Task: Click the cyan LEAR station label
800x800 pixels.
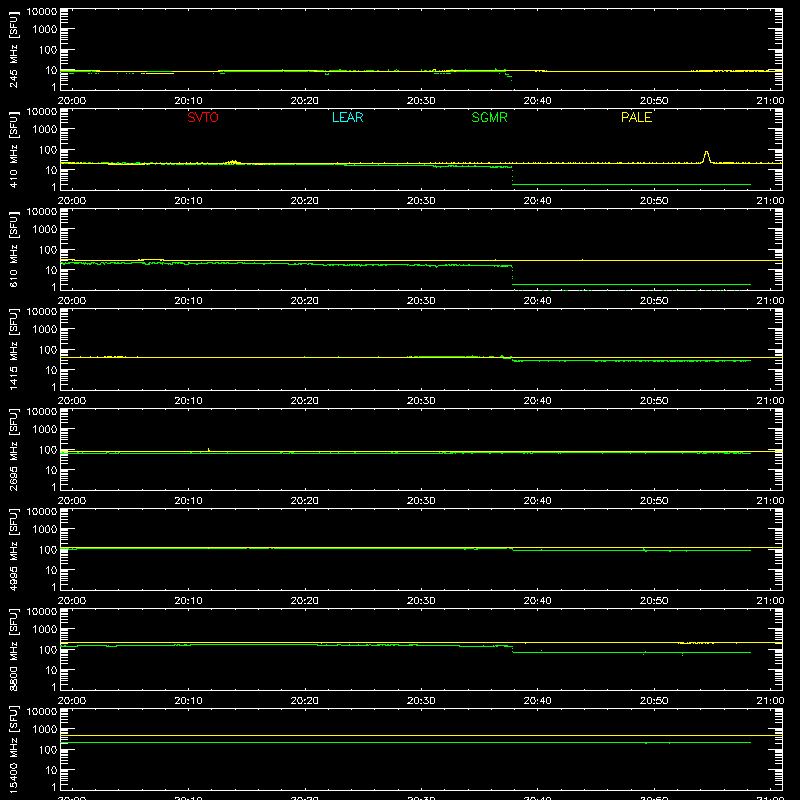Action: pyautogui.click(x=347, y=117)
